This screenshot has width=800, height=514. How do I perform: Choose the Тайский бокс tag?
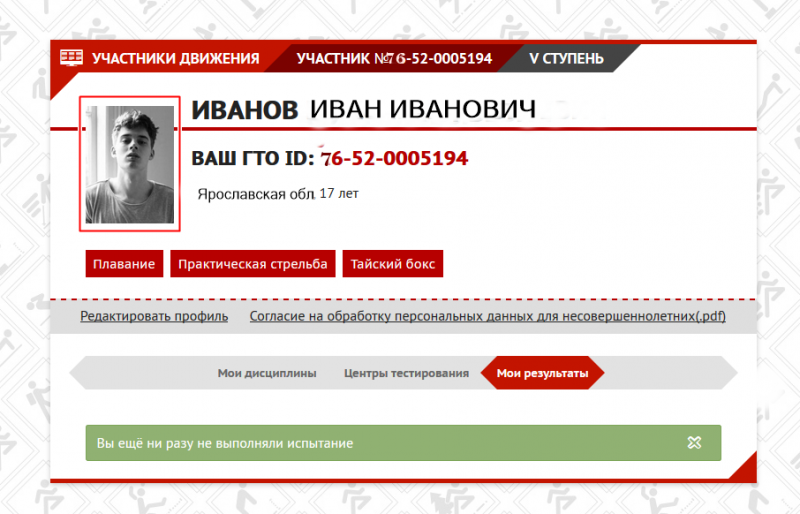click(393, 264)
